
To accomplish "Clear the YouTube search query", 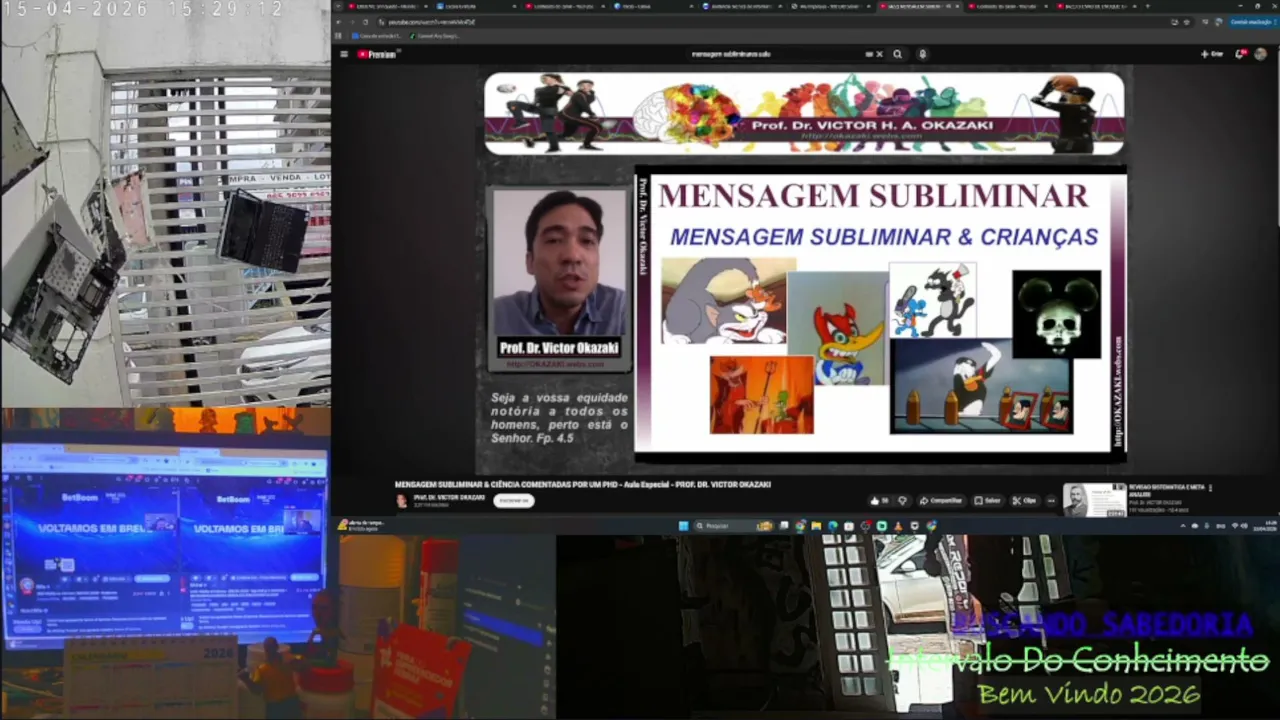I will [x=879, y=54].
